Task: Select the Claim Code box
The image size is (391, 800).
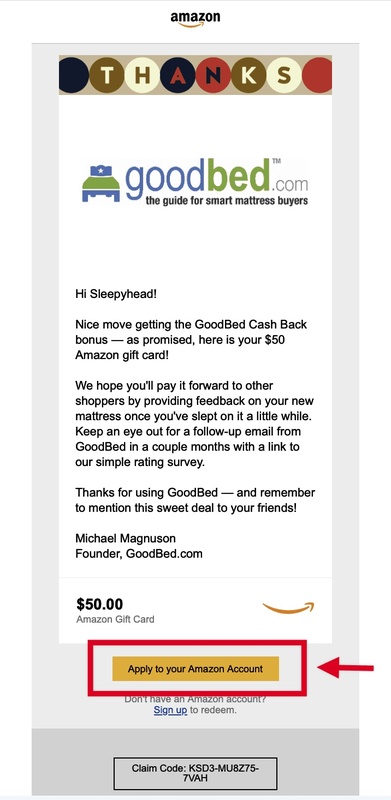Action: click(195, 773)
